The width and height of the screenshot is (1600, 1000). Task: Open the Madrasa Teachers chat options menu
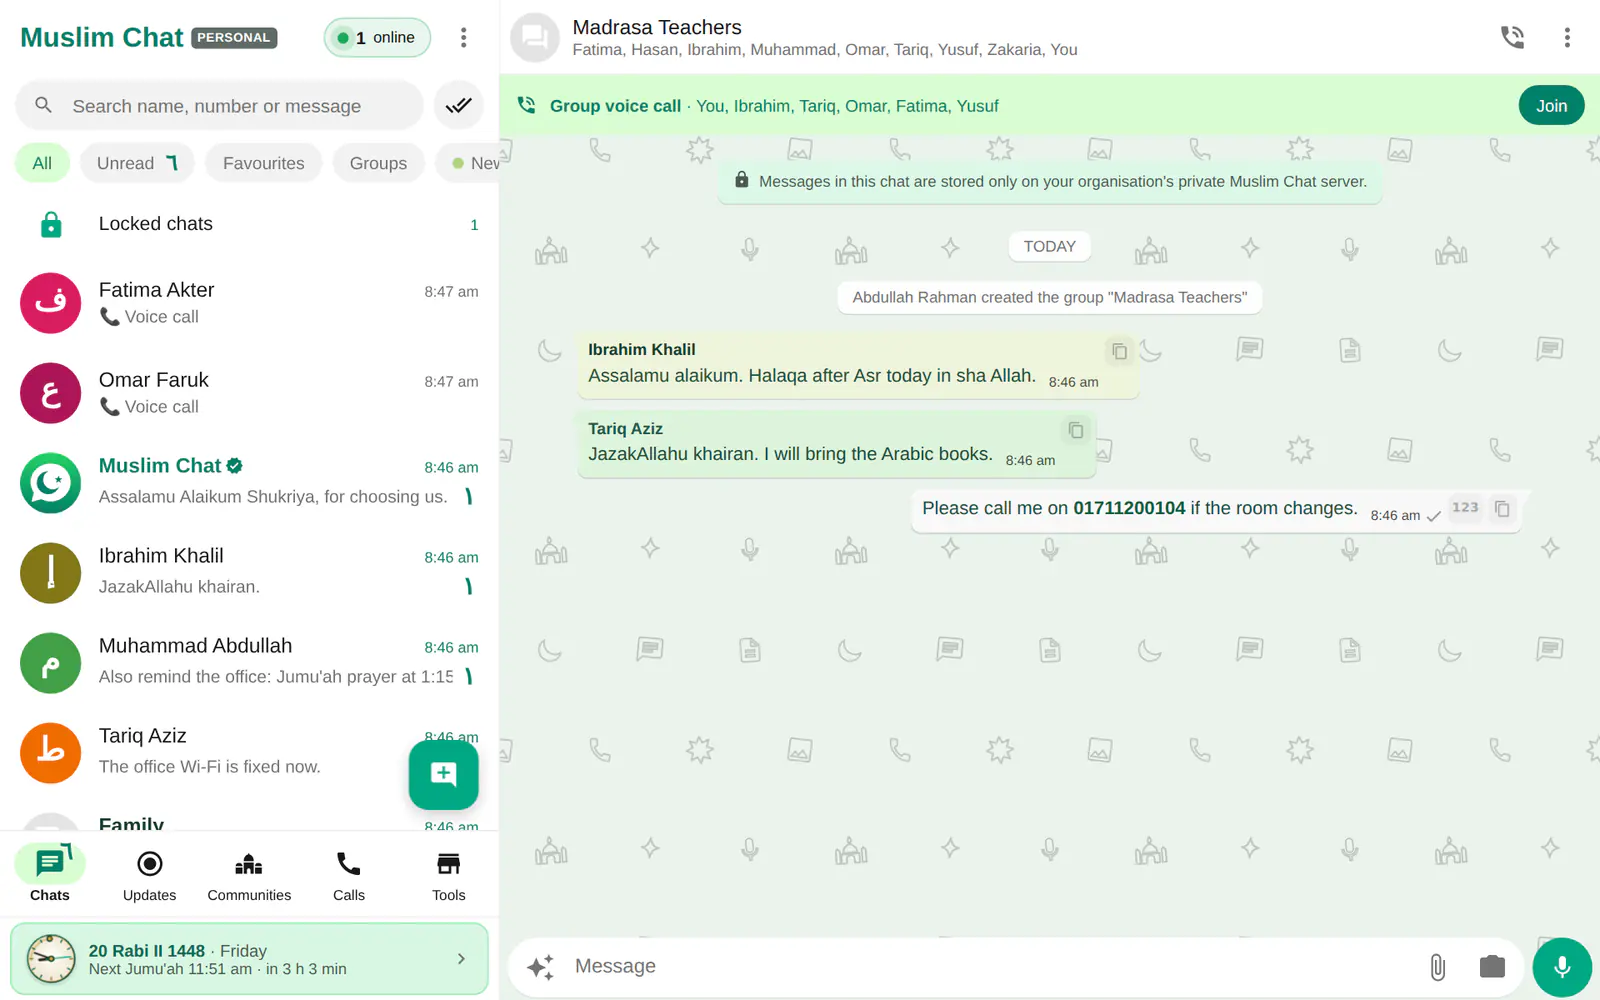click(x=1567, y=38)
